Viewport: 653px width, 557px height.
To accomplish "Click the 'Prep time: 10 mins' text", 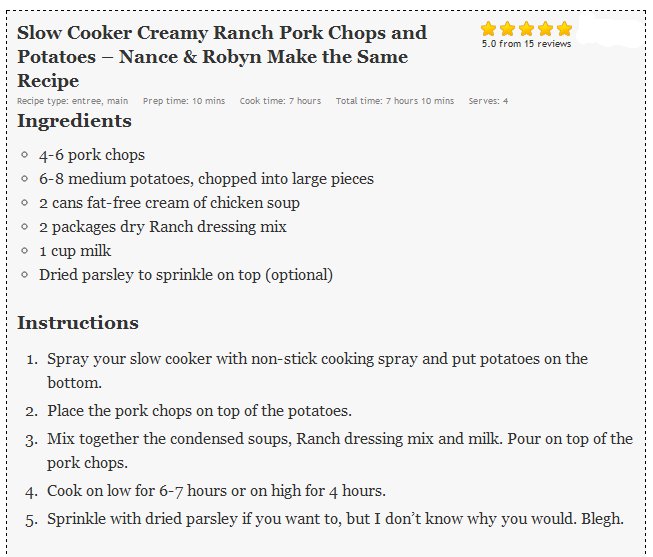I will (184, 101).
